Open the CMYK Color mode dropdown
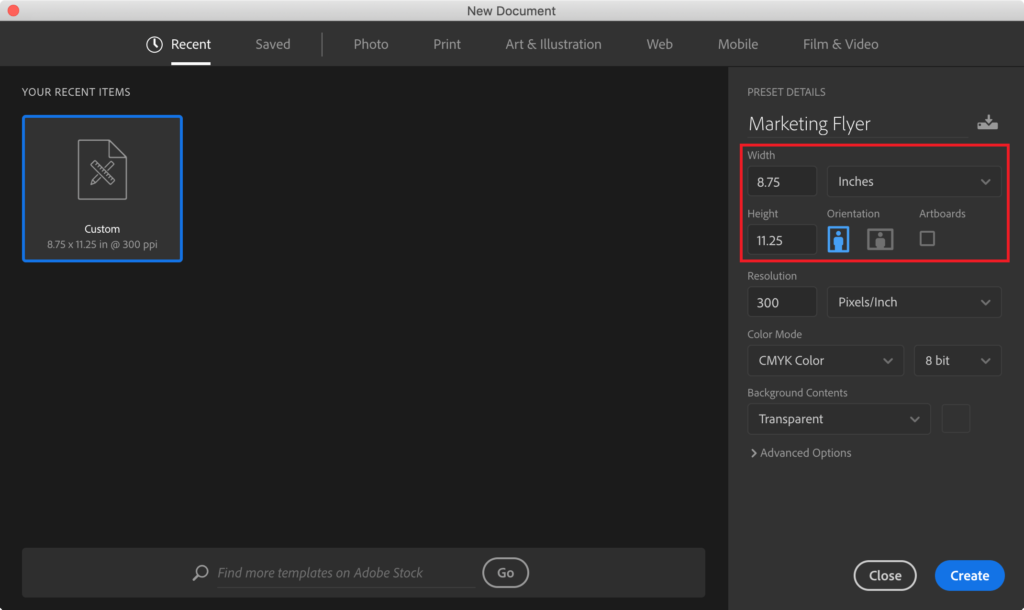This screenshot has width=1024, height=610. (x=824, y=361)
